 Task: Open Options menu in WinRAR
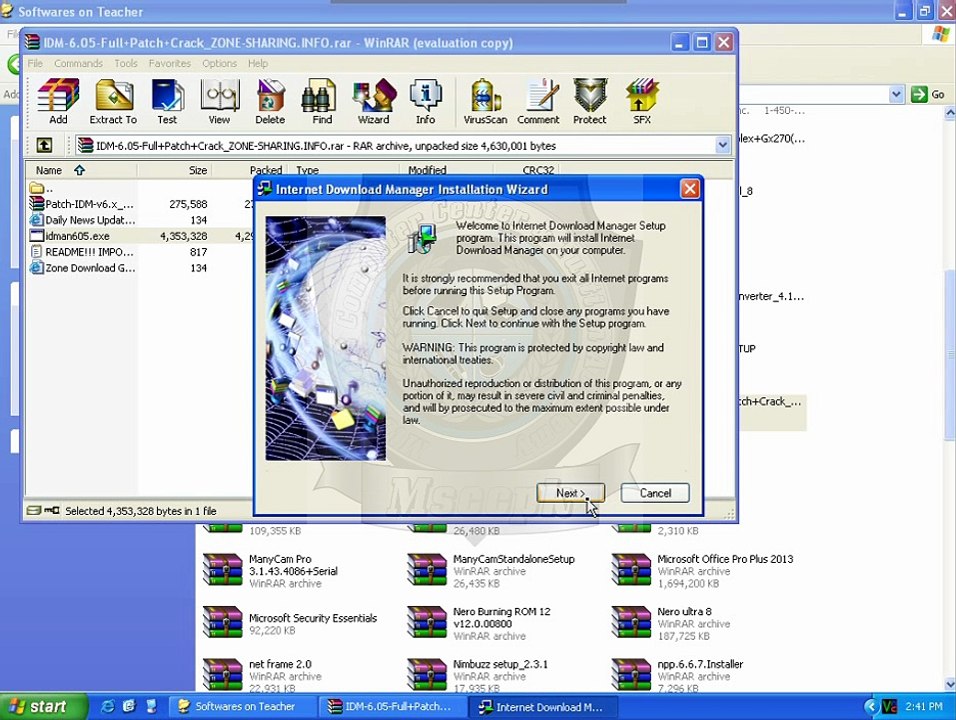(x=219, y=63)
